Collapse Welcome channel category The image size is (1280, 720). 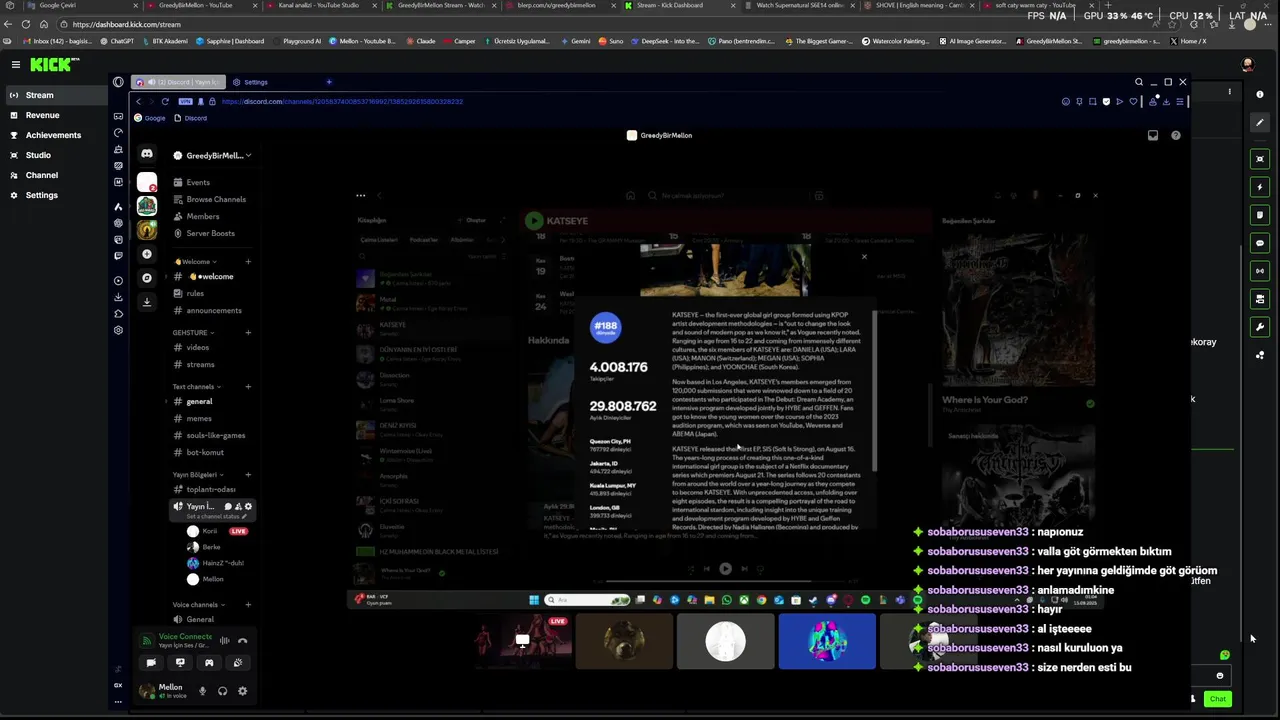click(x=196, y=262)
